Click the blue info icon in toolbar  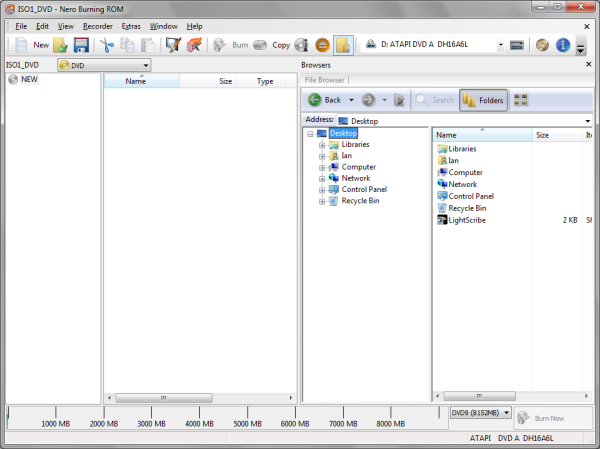(563, 45)
